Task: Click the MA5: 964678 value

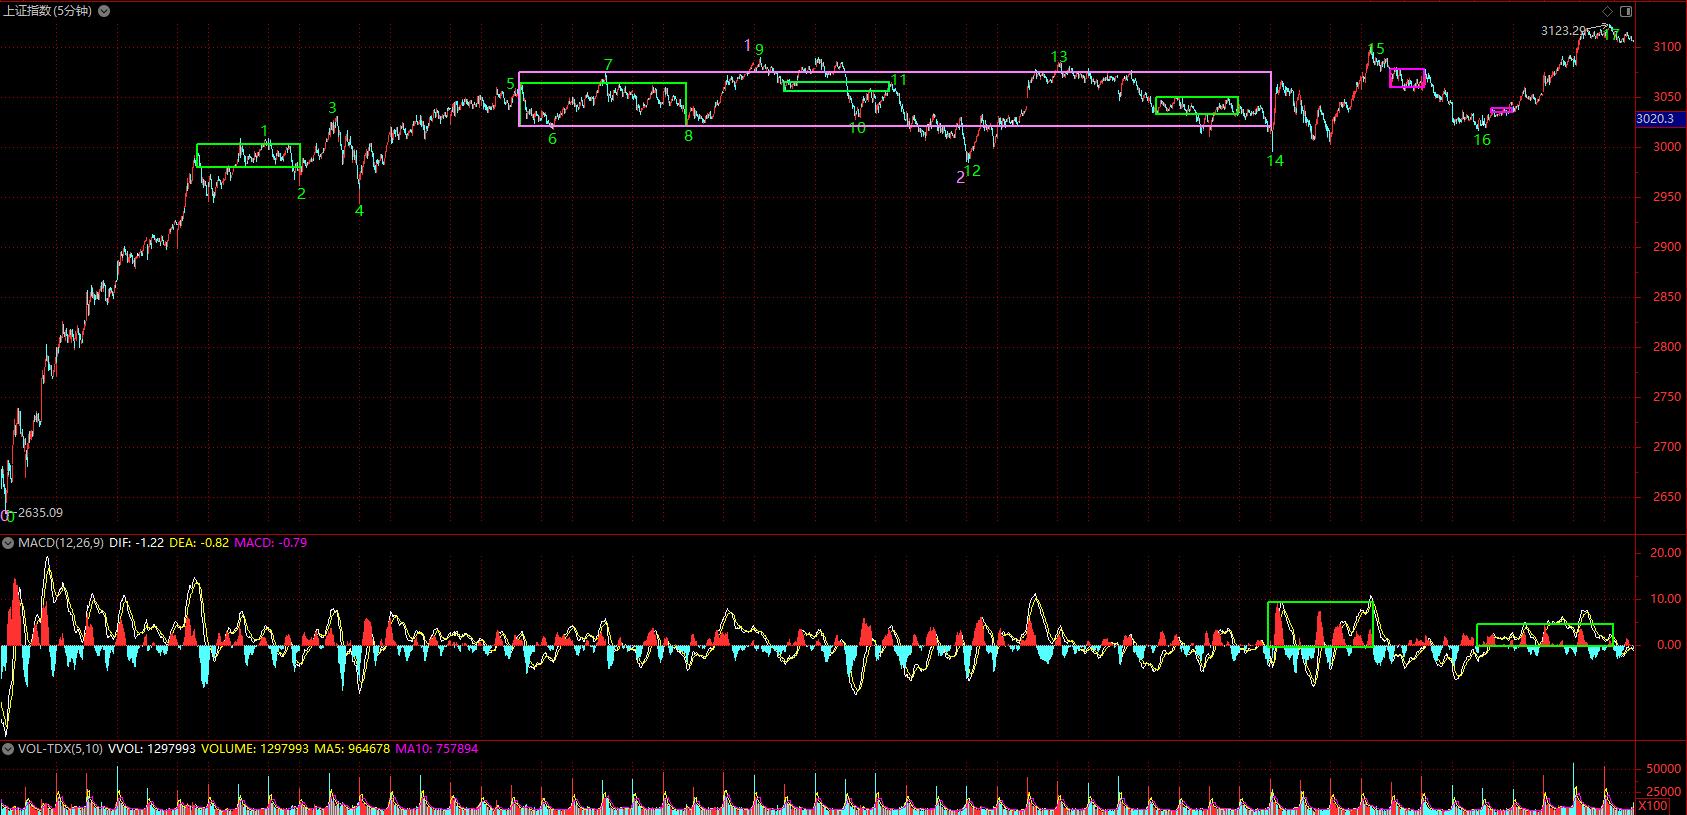Action: click(352, 748)
